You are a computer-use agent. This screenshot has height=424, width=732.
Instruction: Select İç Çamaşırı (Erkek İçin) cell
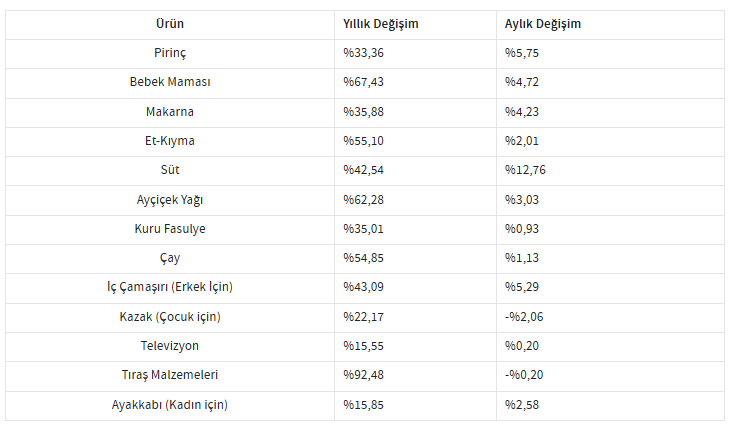click(x=170, y=287)
